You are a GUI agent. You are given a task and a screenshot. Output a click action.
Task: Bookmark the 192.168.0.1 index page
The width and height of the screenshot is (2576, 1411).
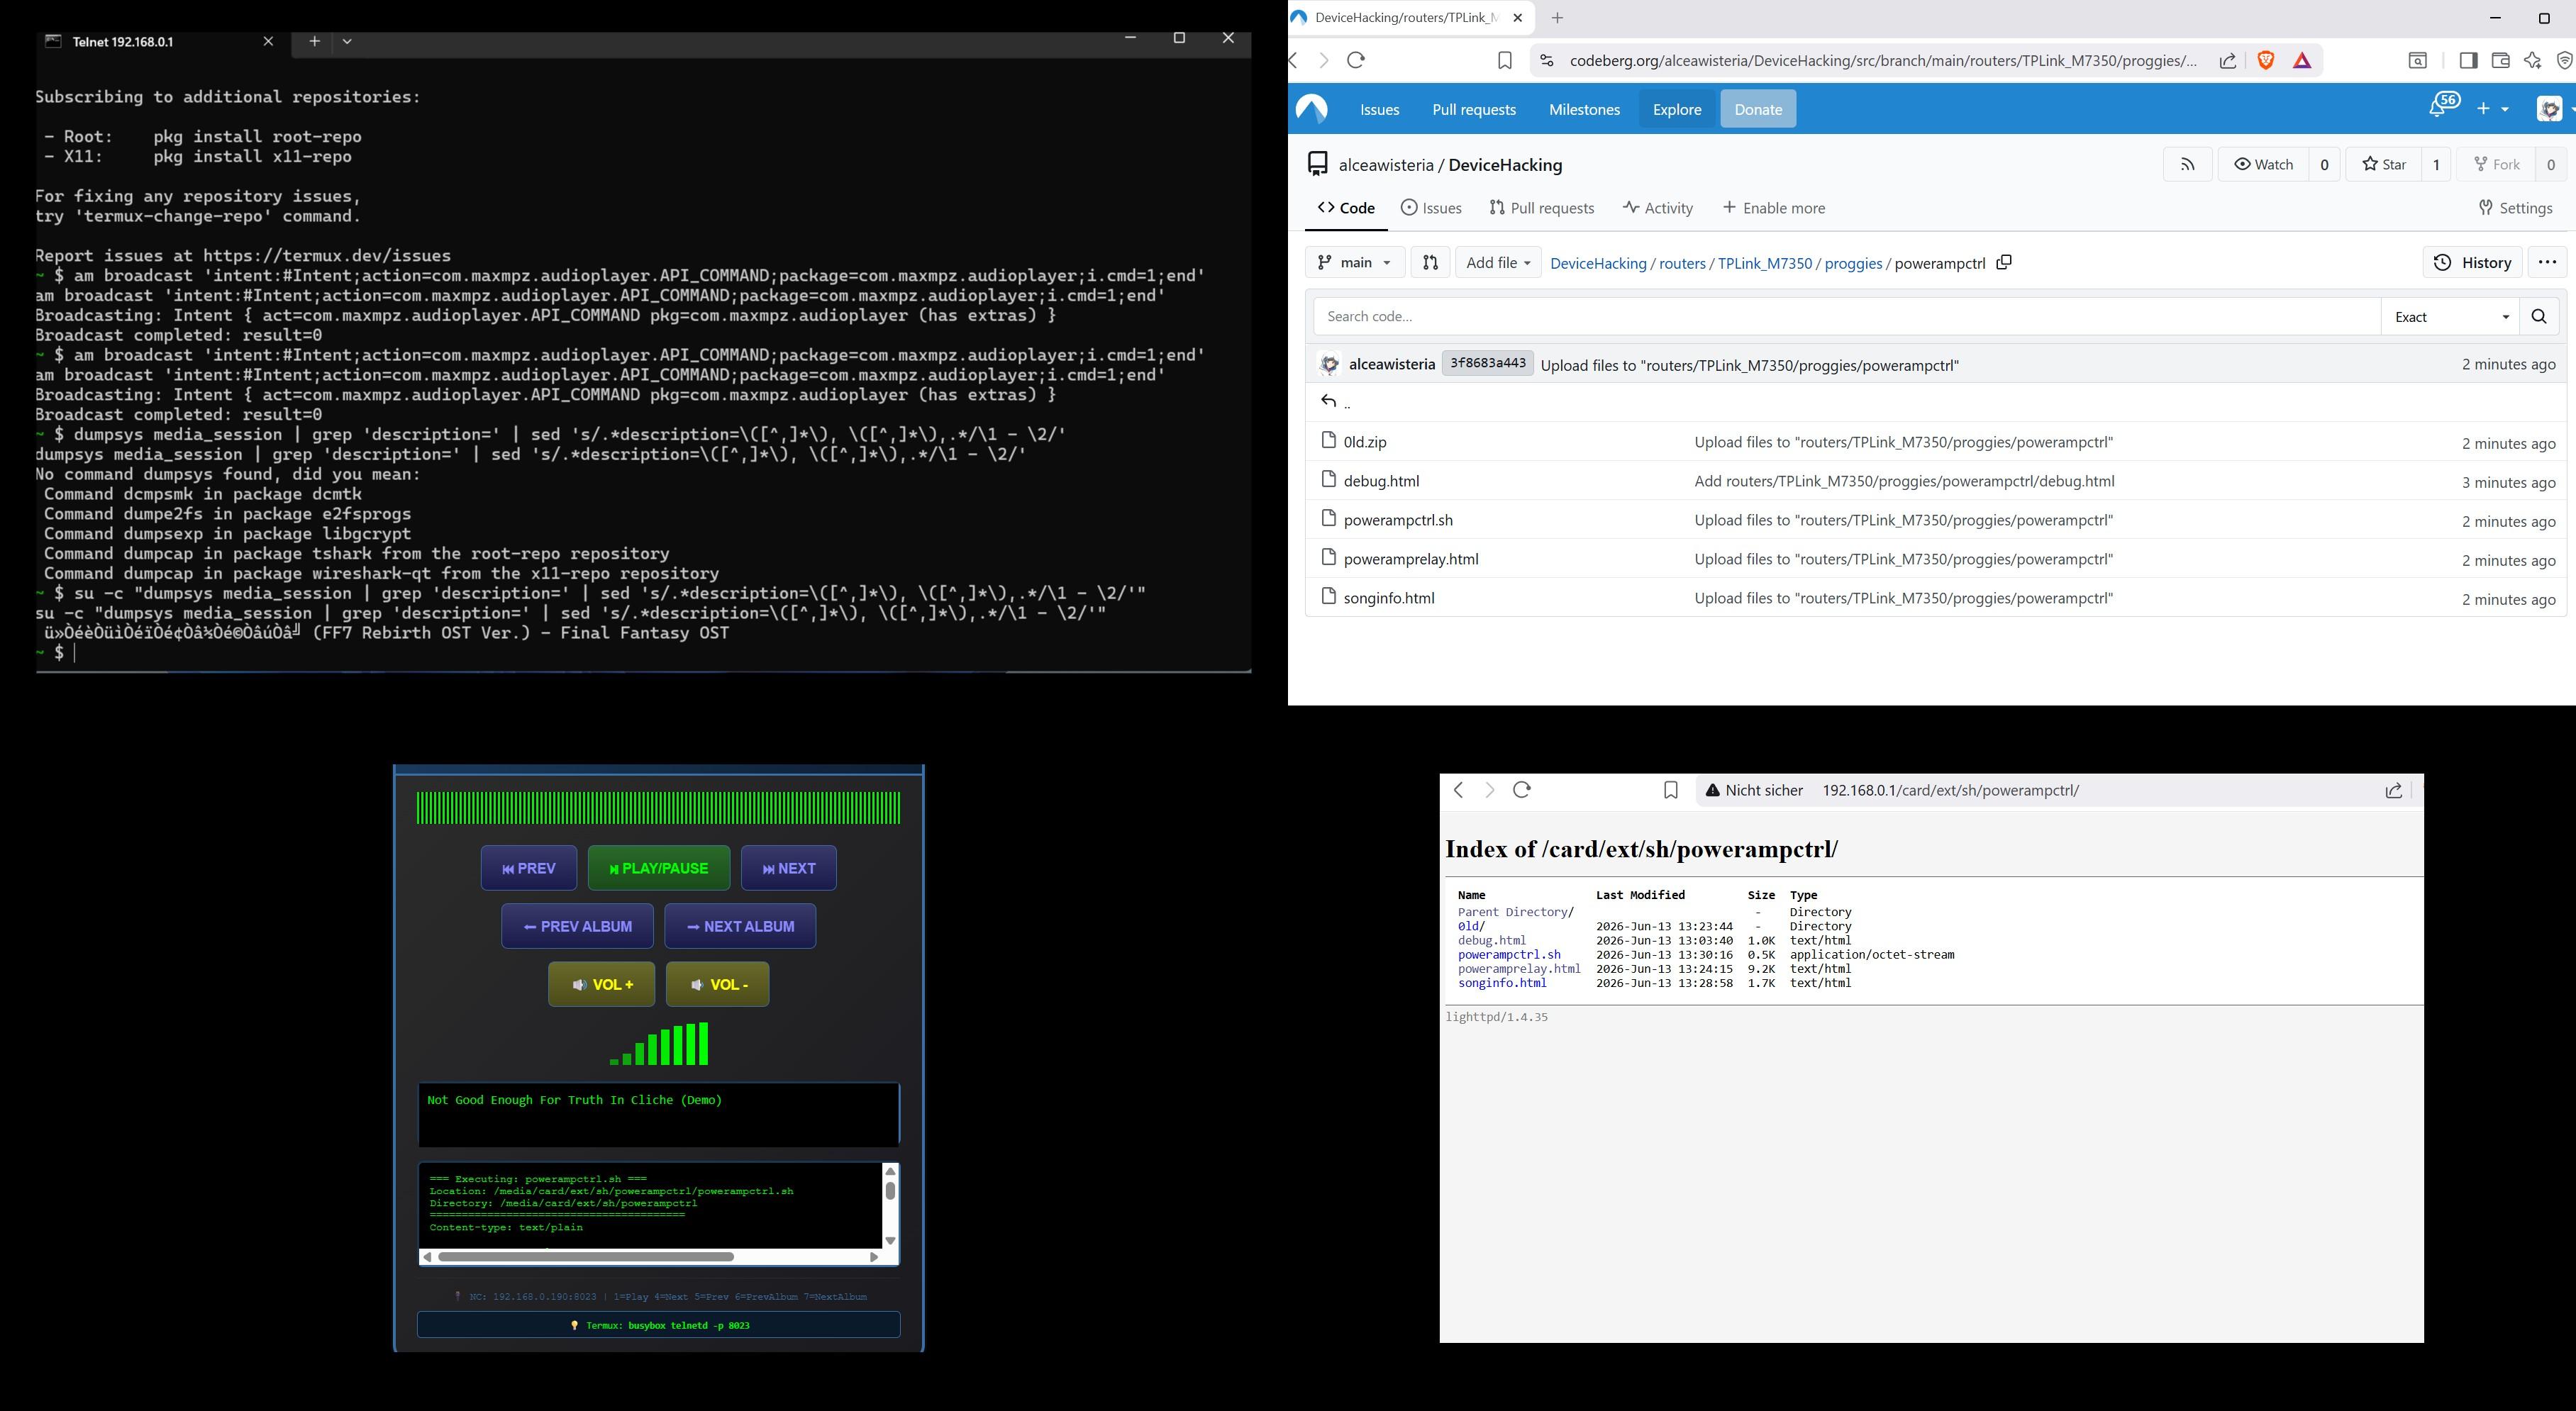coord(1670,791)
